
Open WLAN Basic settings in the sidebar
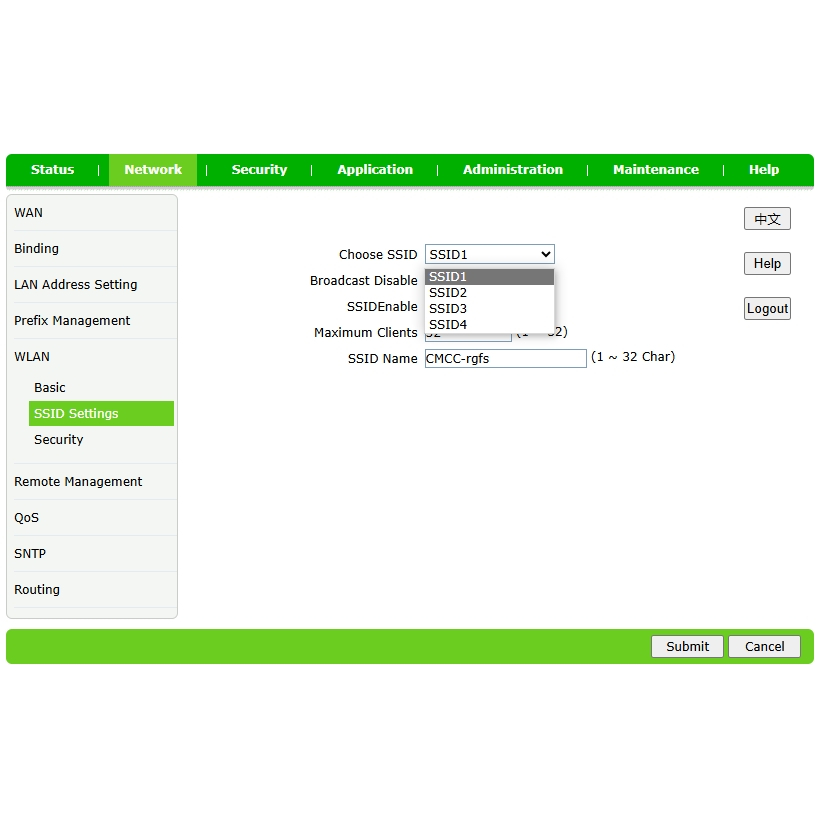tap(50, 388)
